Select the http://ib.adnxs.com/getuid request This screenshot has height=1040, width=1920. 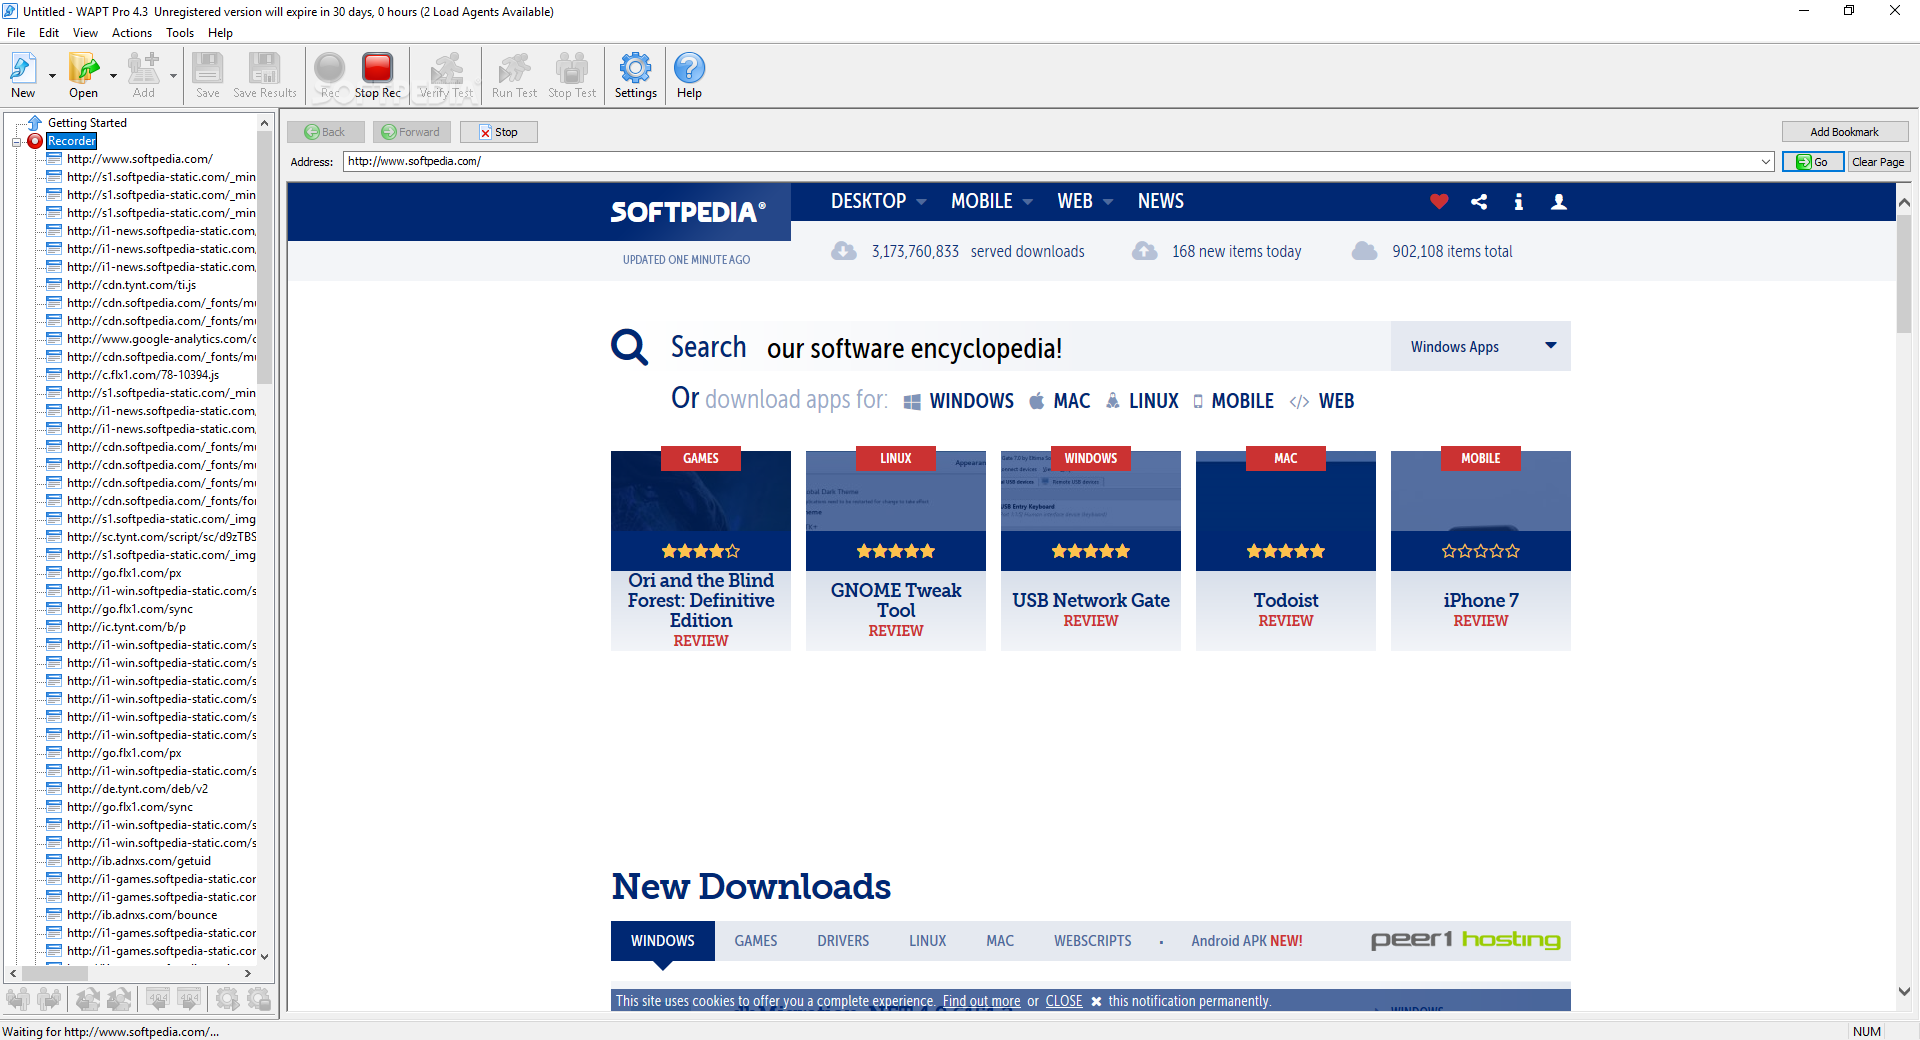(x=139, y=861)
